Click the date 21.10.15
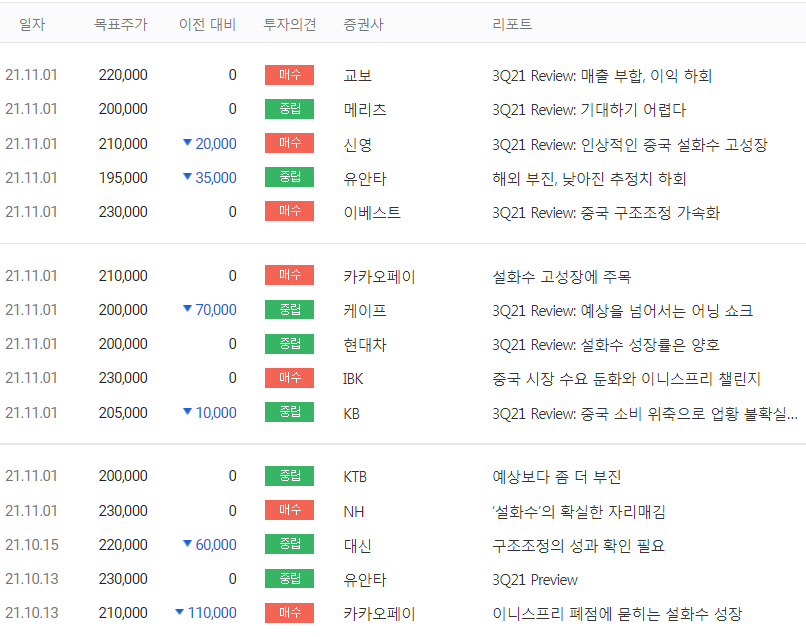Viewport: 806px width, 637px height. point(32,545)
